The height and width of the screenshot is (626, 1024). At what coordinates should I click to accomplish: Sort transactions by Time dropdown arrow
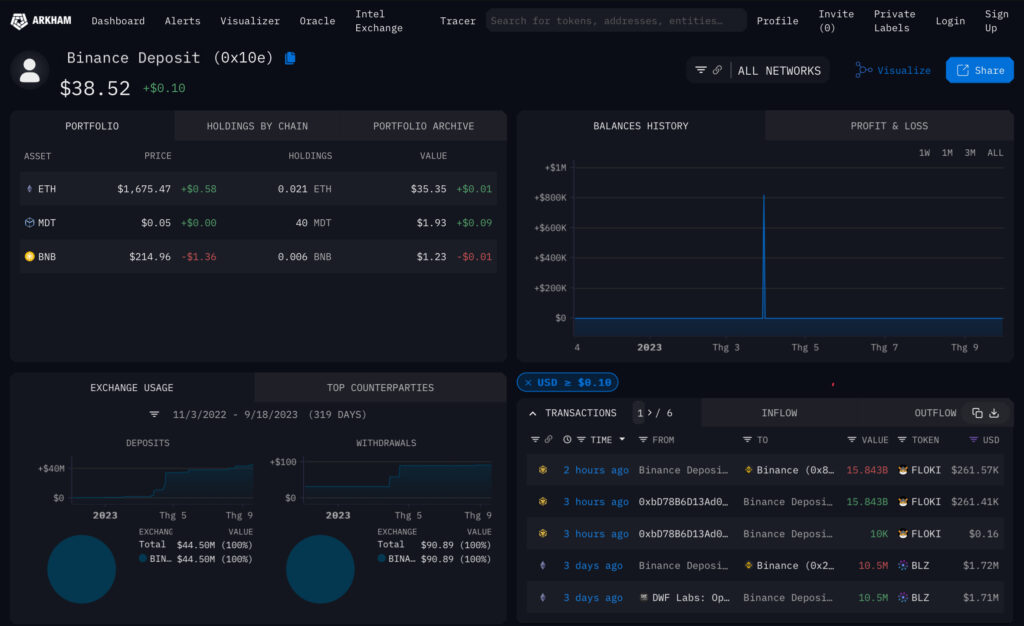tap(622, 439)
